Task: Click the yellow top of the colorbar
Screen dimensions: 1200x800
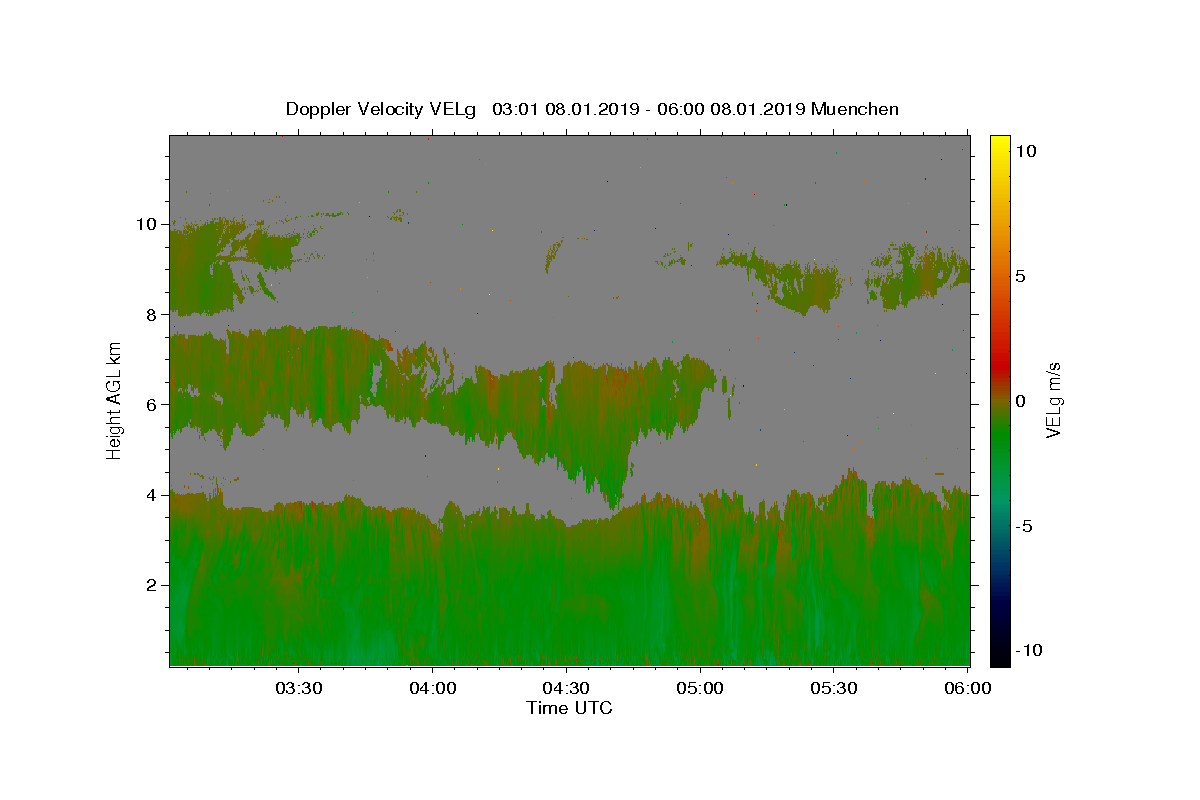Action: coord(1000,145)
